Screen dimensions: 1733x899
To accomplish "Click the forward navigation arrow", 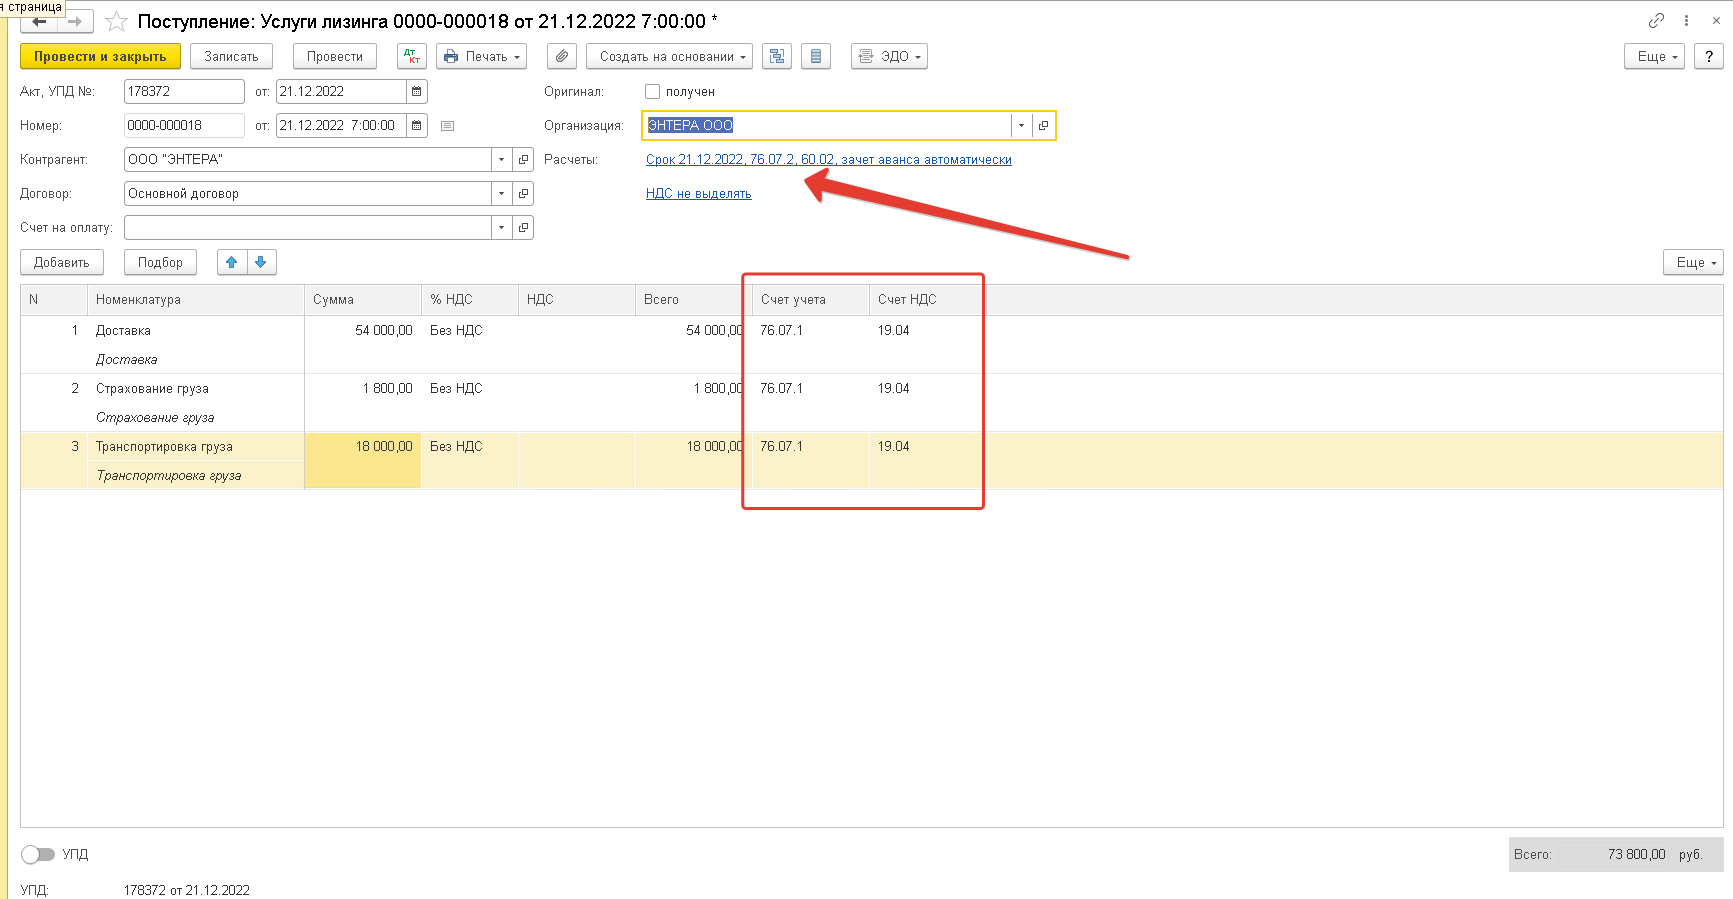I will (76, 21).
